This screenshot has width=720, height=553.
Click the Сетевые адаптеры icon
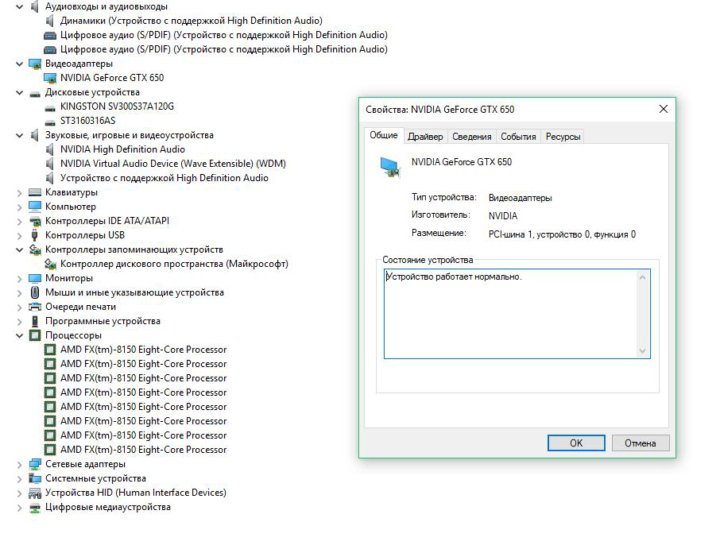pos(35,464)
